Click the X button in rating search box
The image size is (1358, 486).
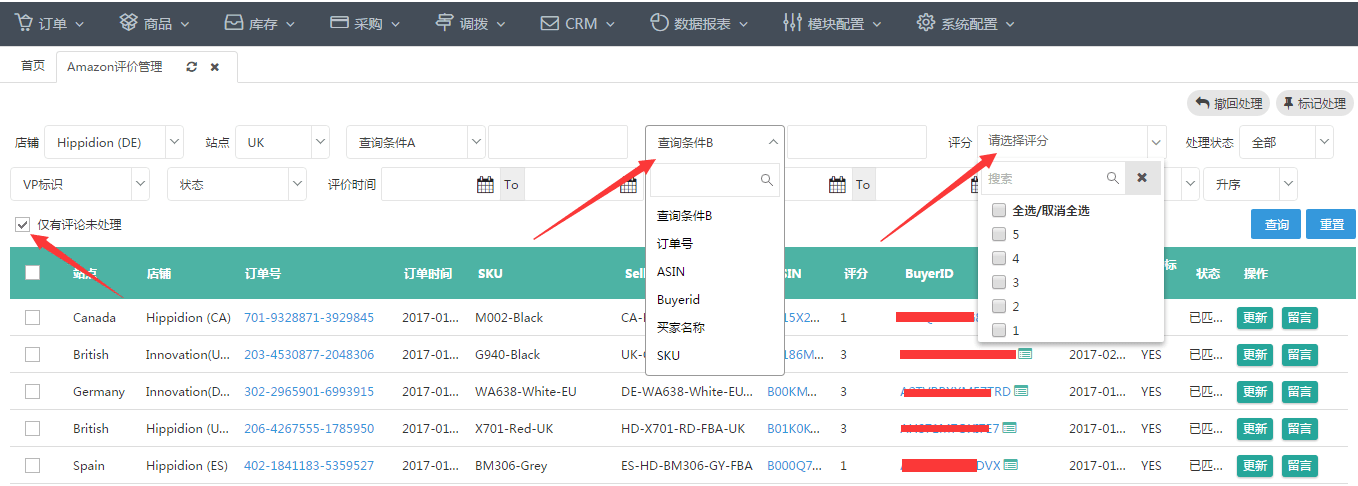[x=1142, y=178]
